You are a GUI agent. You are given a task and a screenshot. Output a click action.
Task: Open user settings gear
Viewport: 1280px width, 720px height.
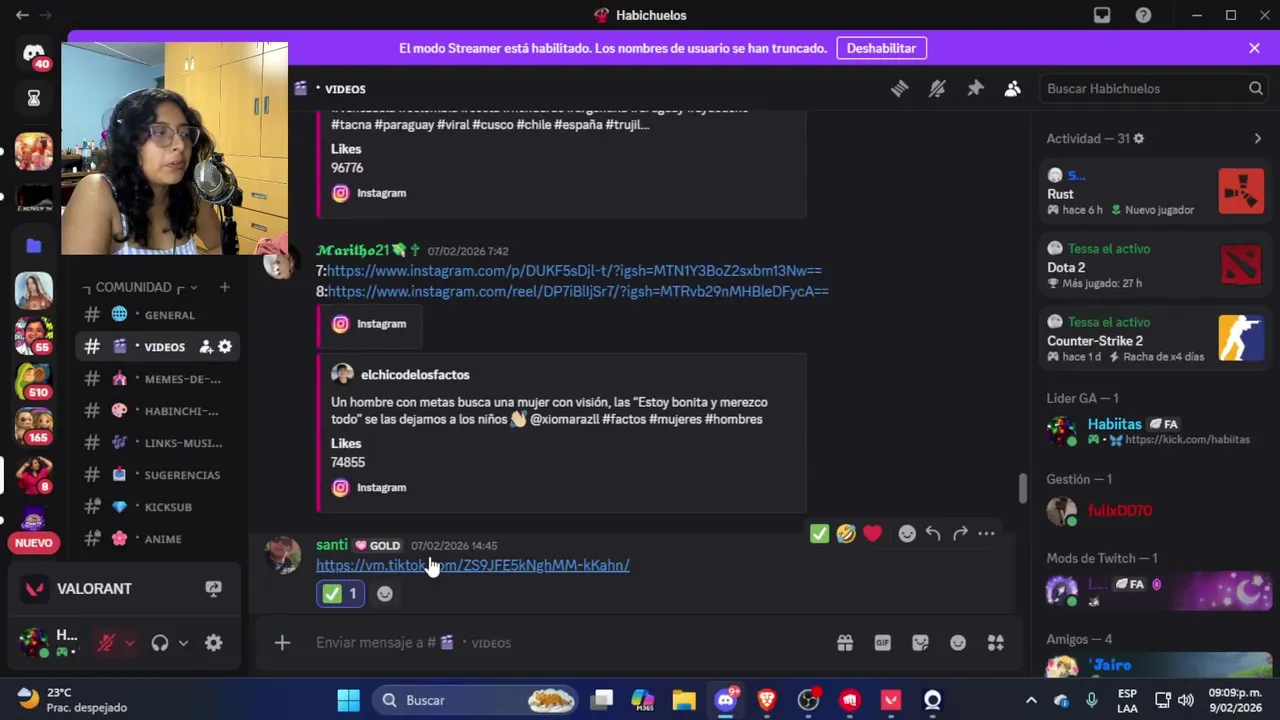(x=213, y=643)
